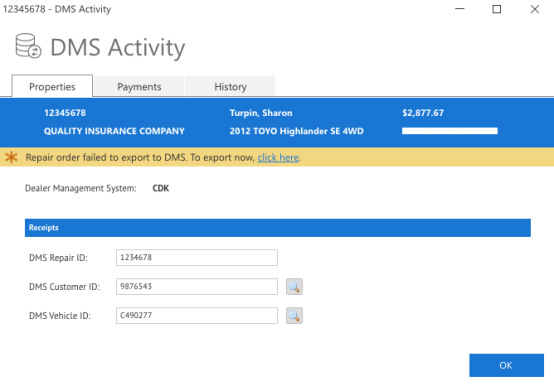Search DMS Vehicle ID with magnifier icon

click(x=294, y=315)
